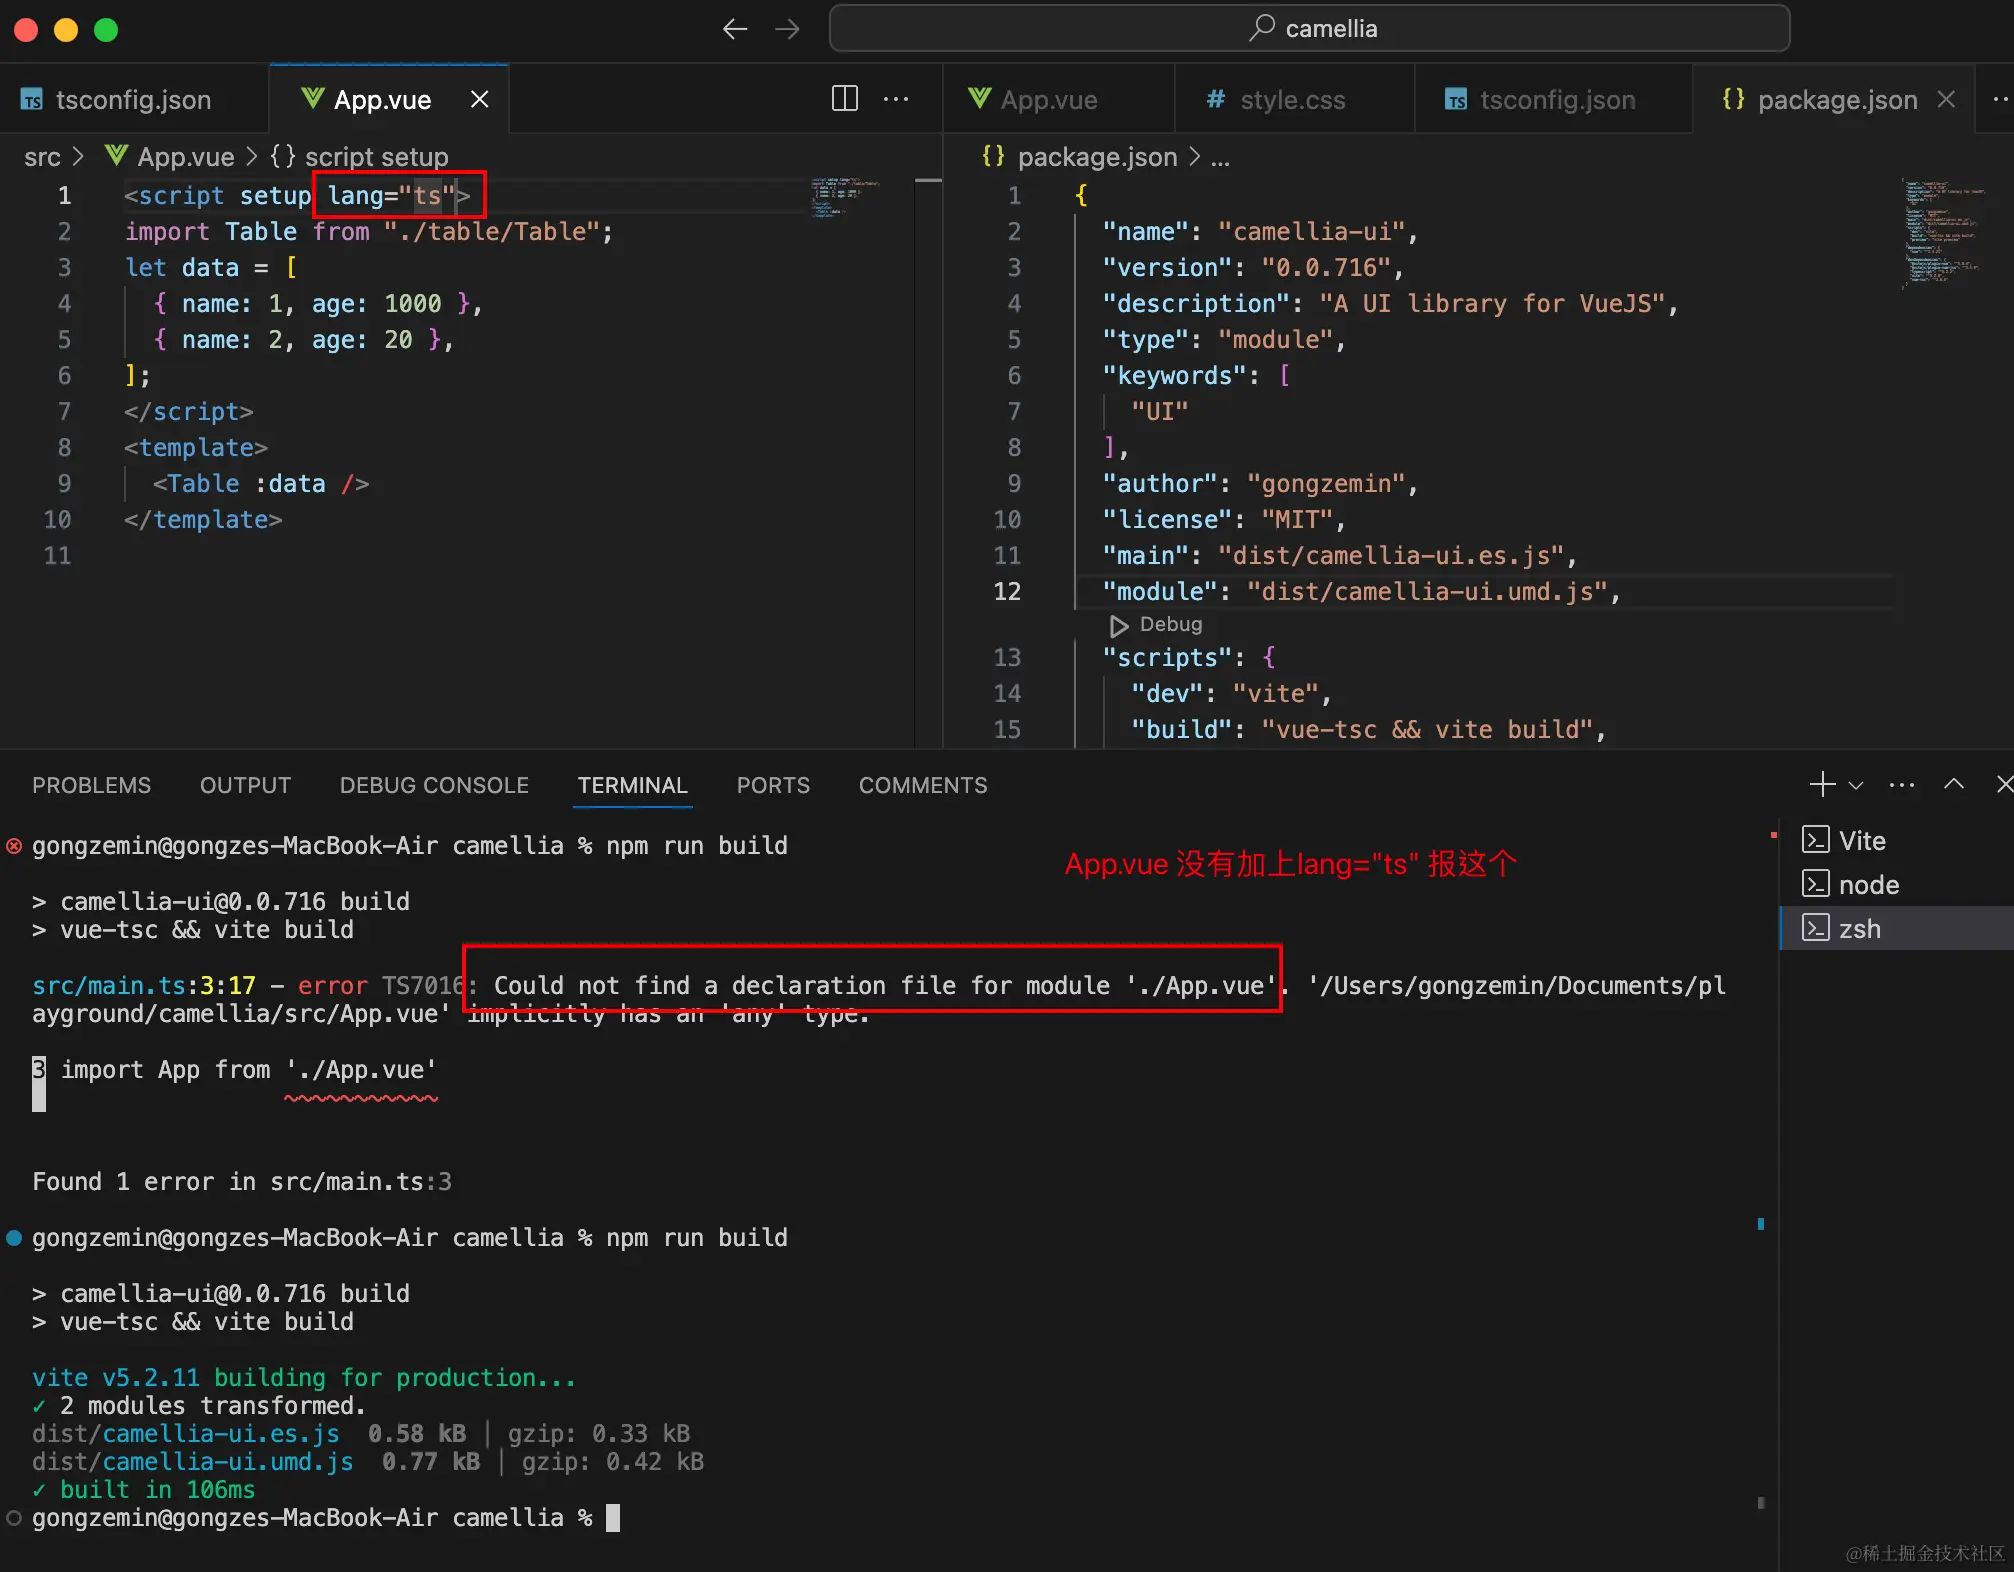Screen dimensions: 2014x1572
Task: Click the split editor right icon
Action: pos(845,98)
